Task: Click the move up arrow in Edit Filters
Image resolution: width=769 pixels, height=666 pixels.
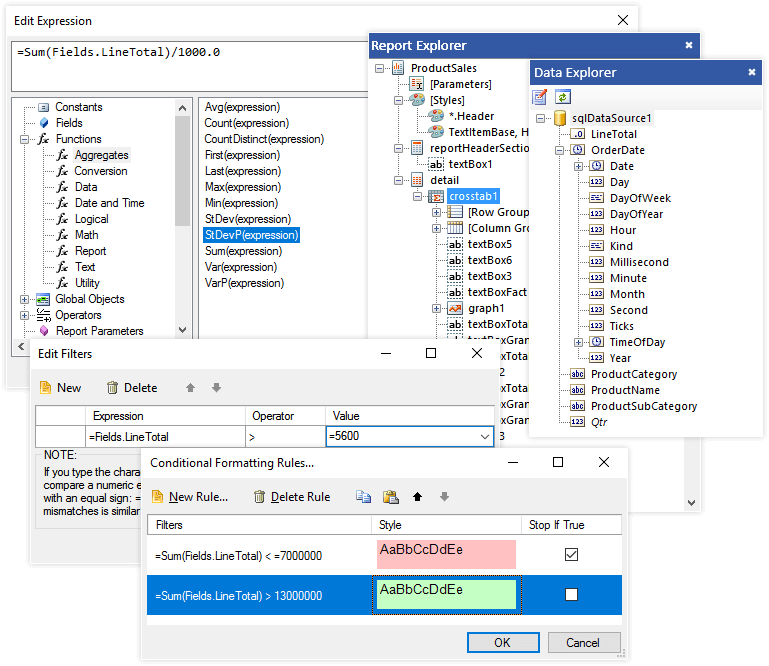Action: [190, 388]
